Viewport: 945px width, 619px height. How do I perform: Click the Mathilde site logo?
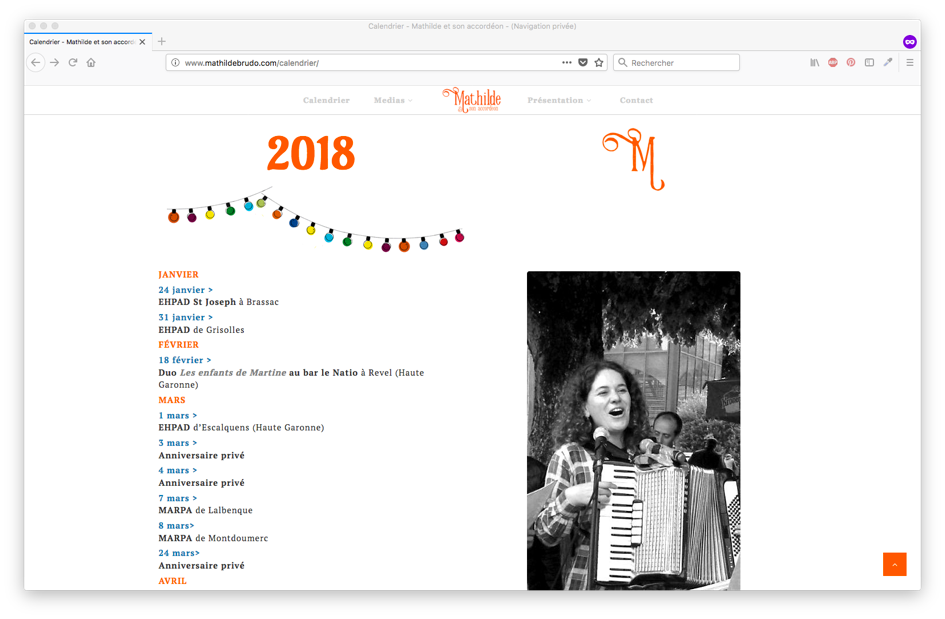[471, 100]
